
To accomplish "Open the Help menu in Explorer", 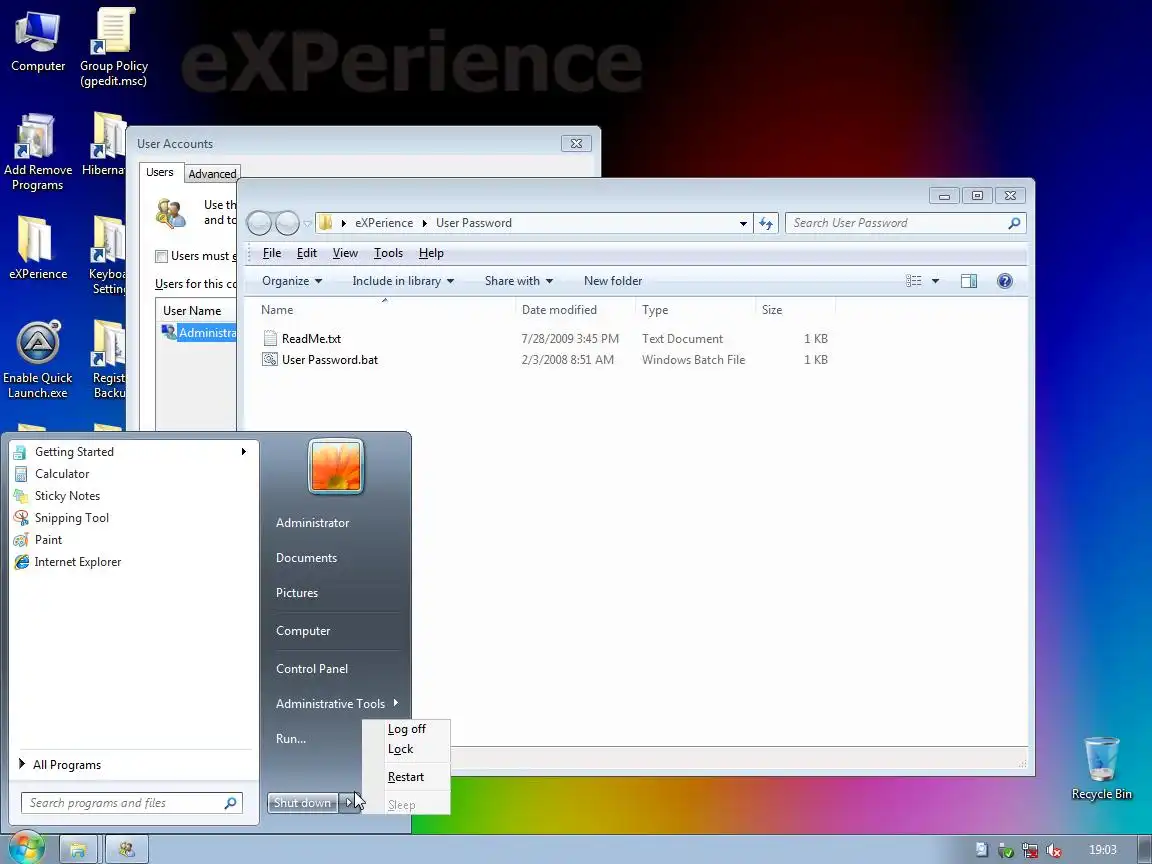I will 431,253.
